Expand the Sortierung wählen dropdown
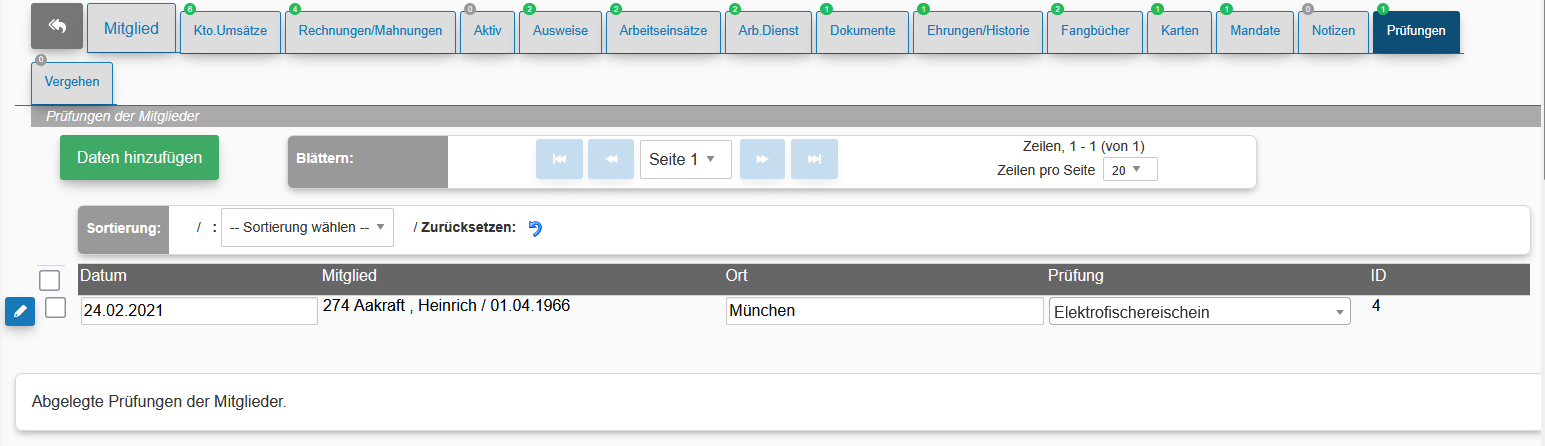The image size is (1545, 446). pos(308,227)
